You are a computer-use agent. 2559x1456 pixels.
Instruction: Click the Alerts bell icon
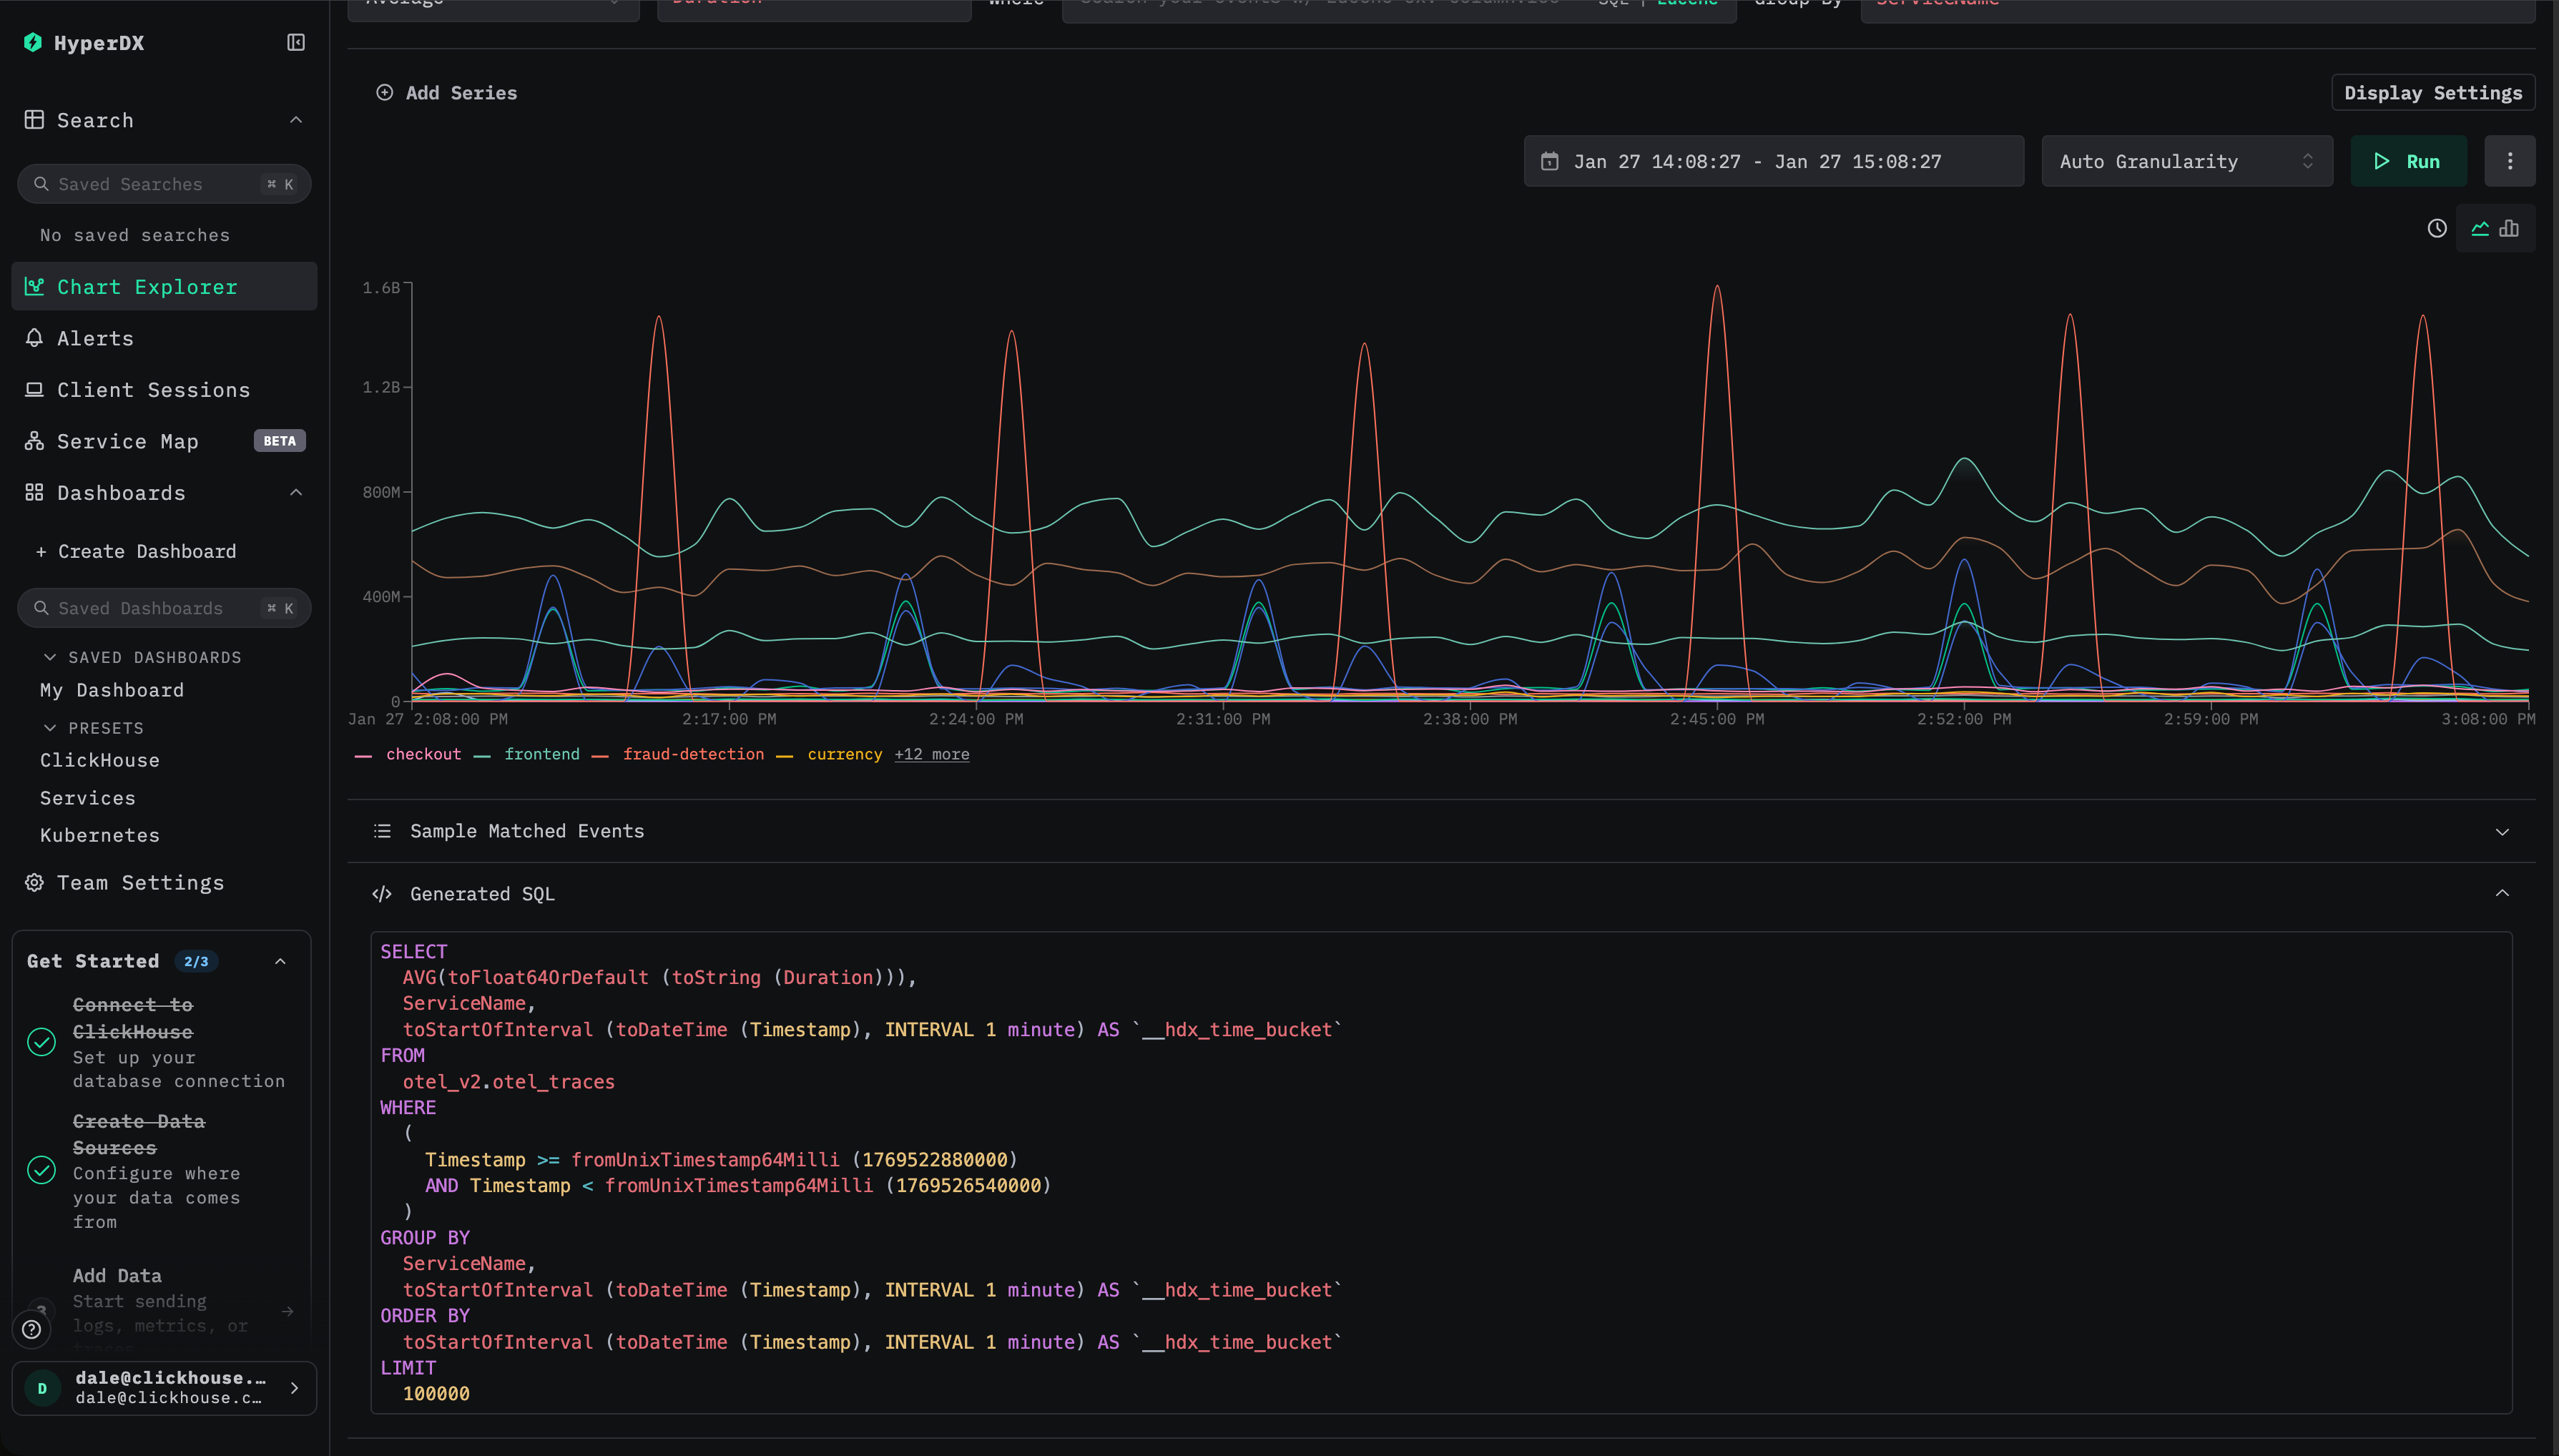click(34, 338)
